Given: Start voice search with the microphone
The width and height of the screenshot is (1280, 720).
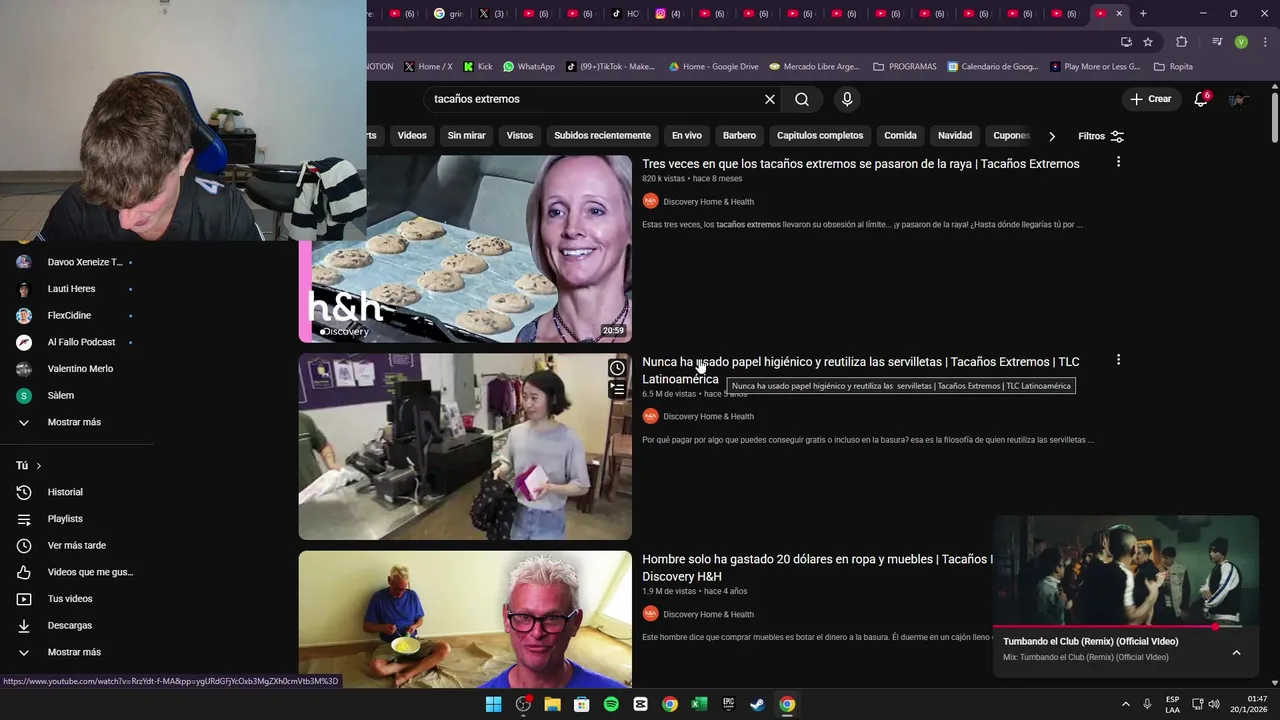Looking at the screenshot, I should click(x=847, y=99).
